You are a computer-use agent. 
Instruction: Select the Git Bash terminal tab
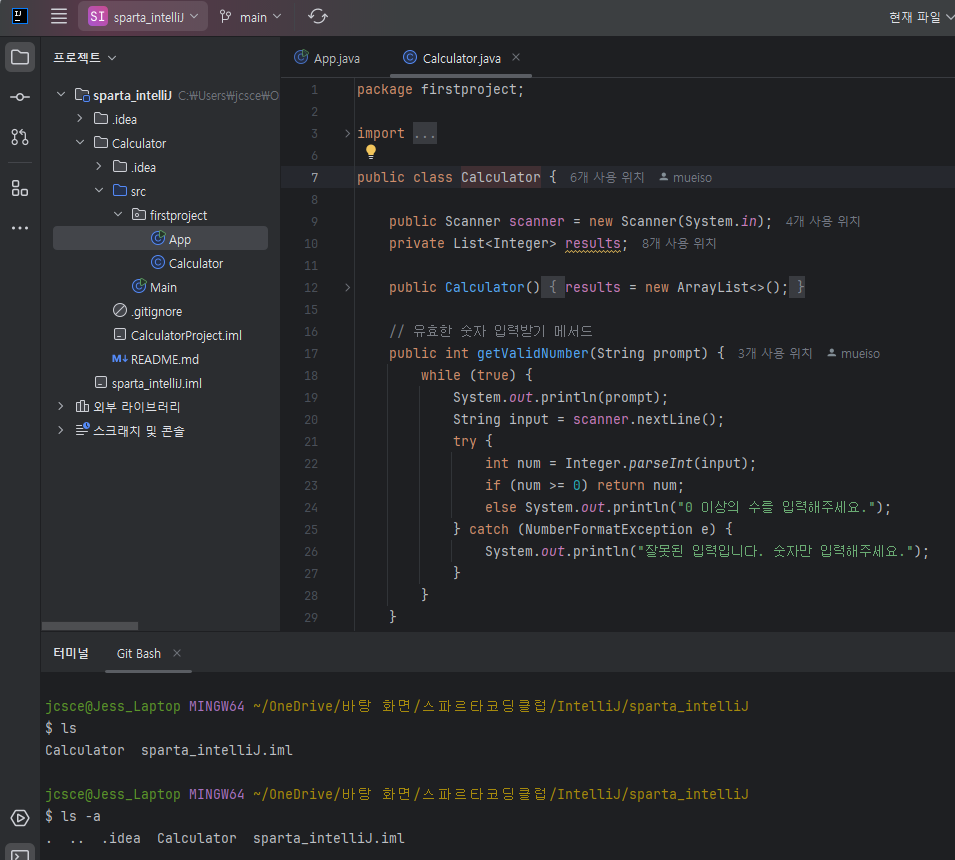(139, 654)
